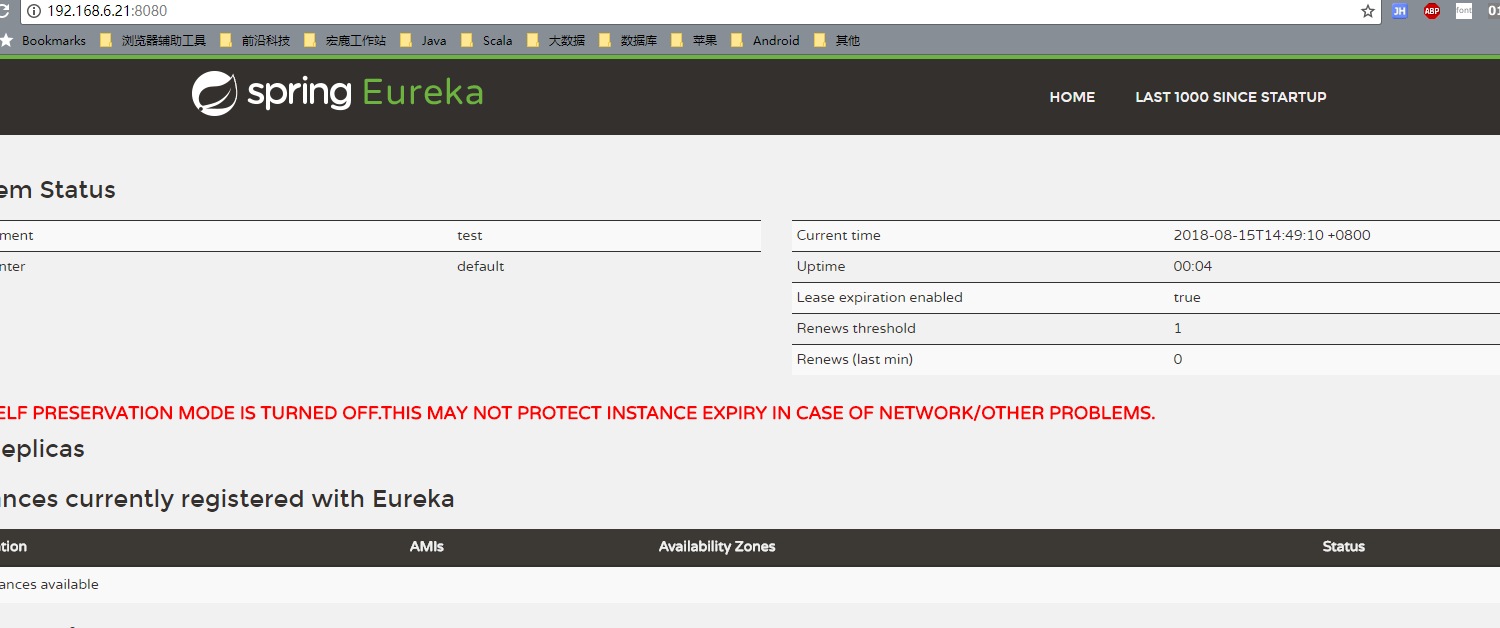Click the 宏鹿工作站 folder icon
The height and width of the screenshot is (628, 1500).
pyautogui.click(x=310, y=40)
